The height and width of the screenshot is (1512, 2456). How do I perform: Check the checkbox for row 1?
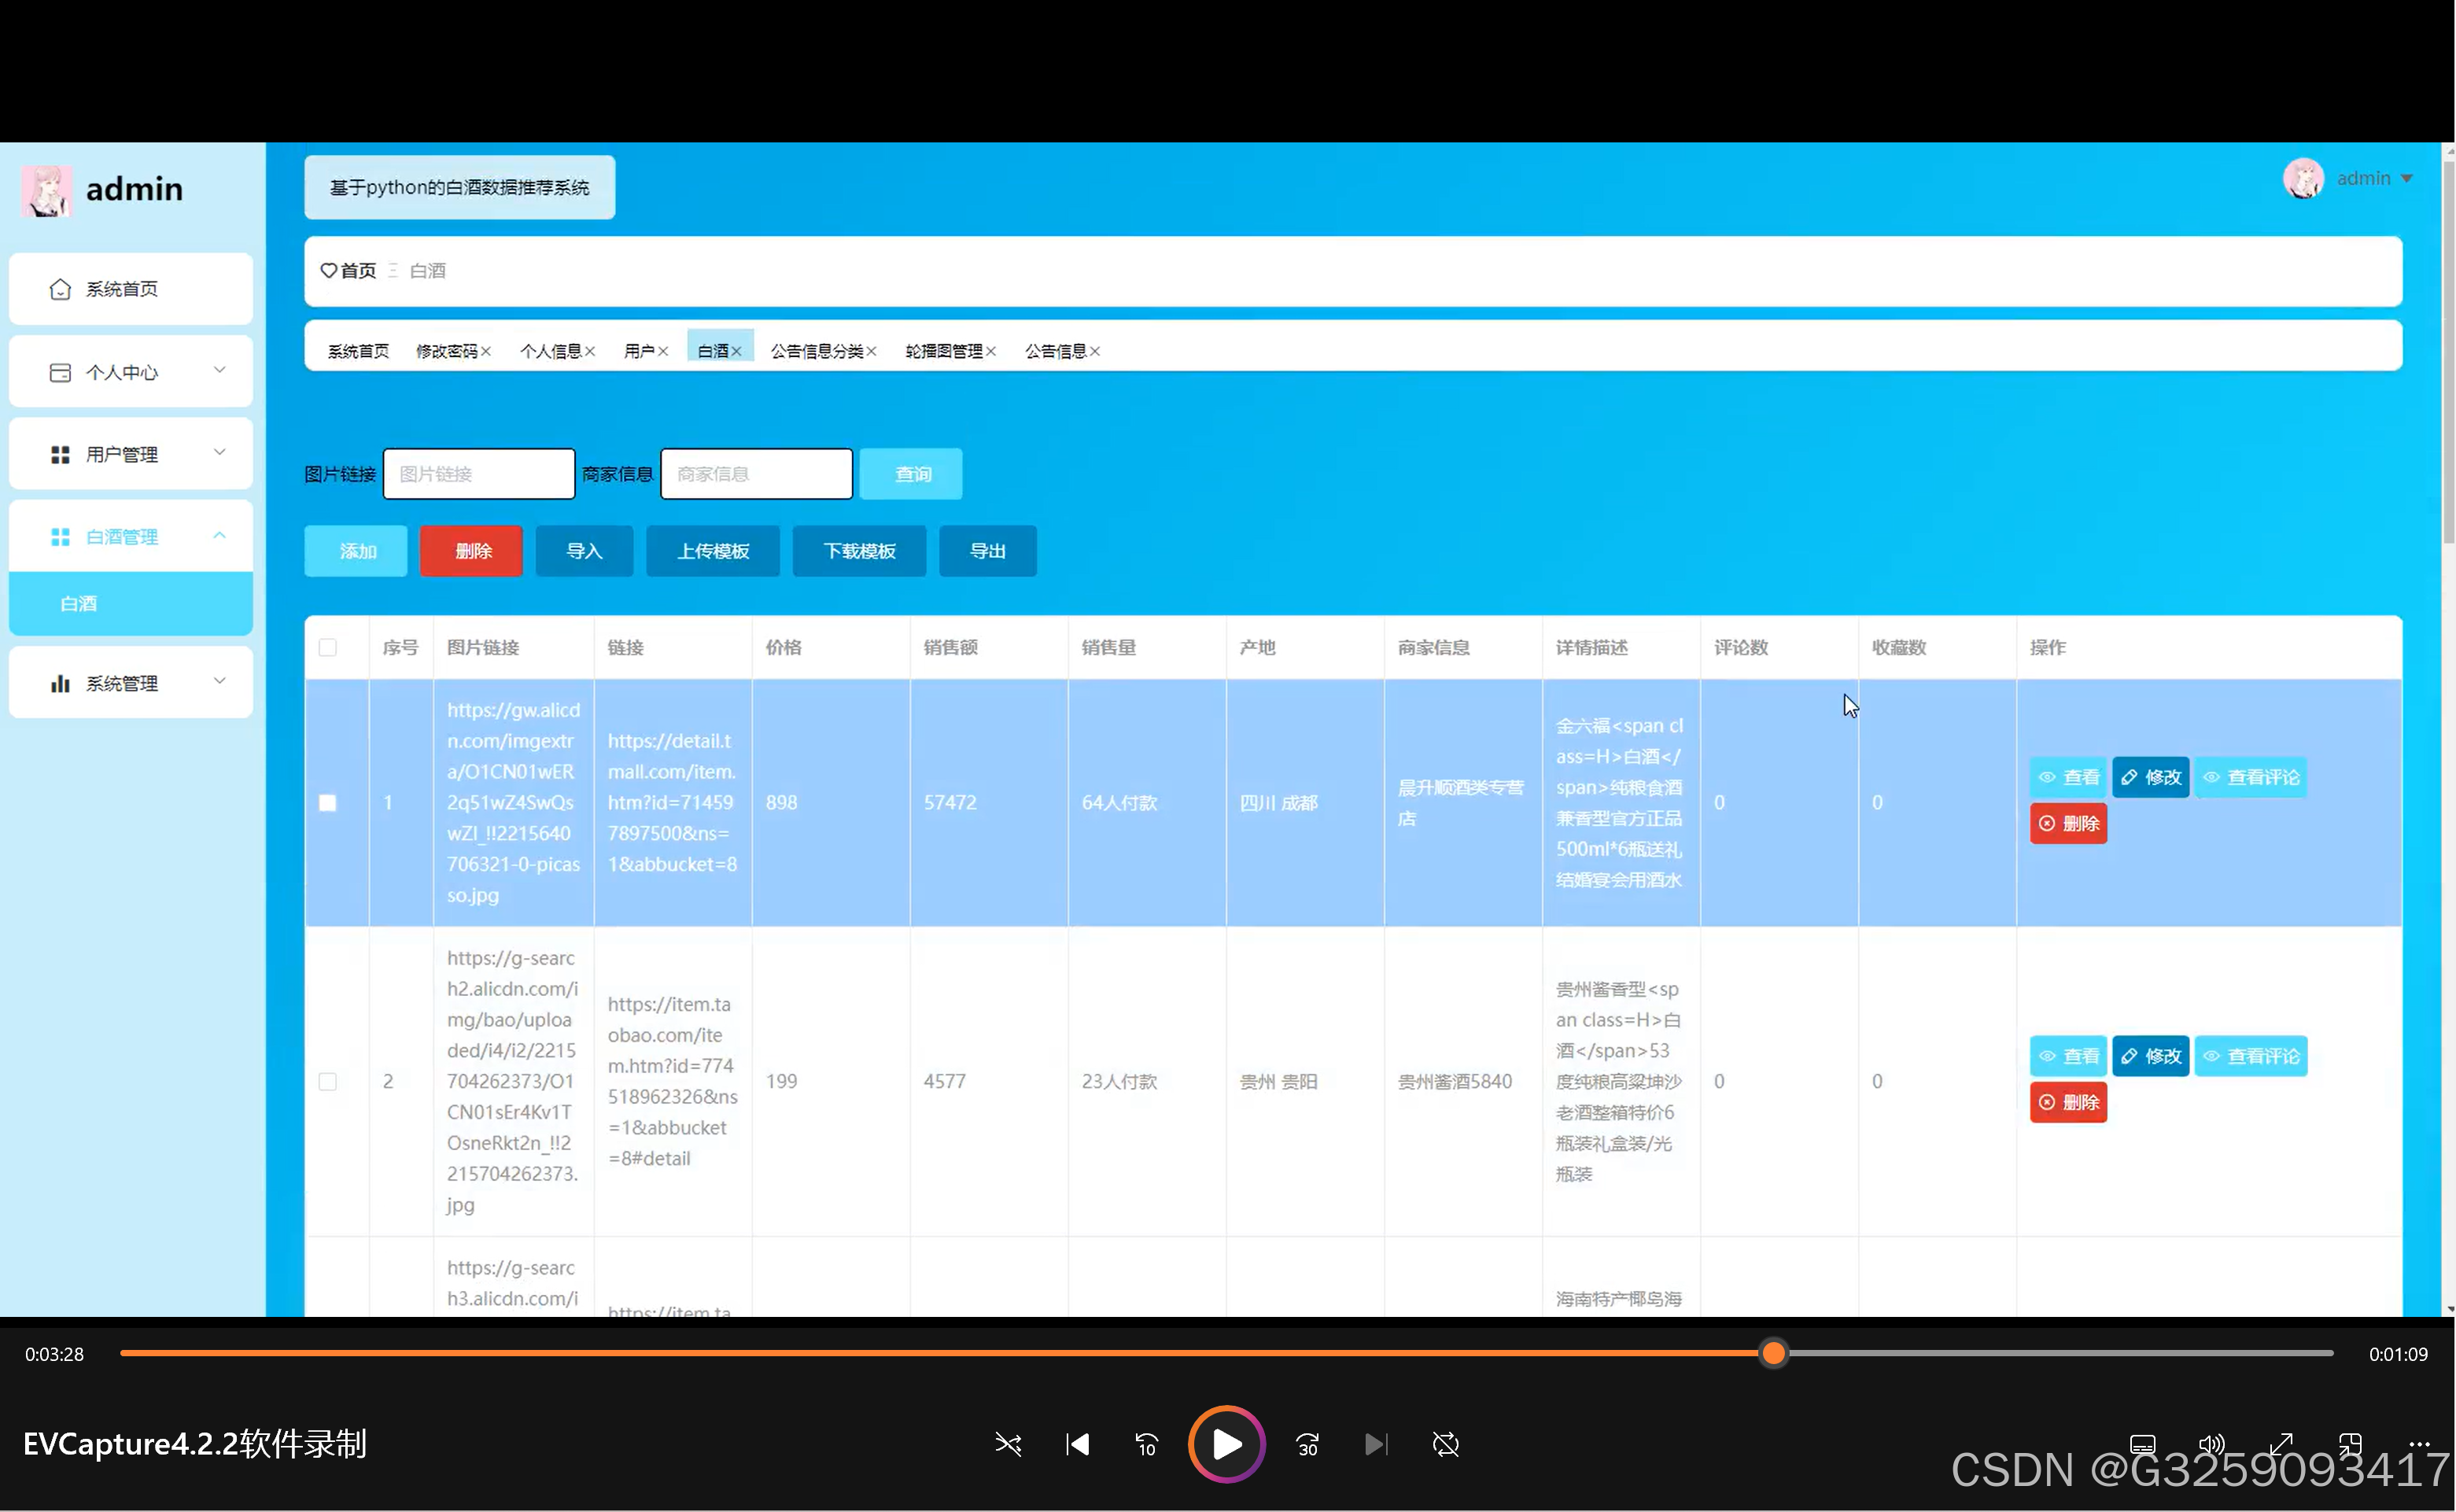pyautogui.click(x=327, y=803)
